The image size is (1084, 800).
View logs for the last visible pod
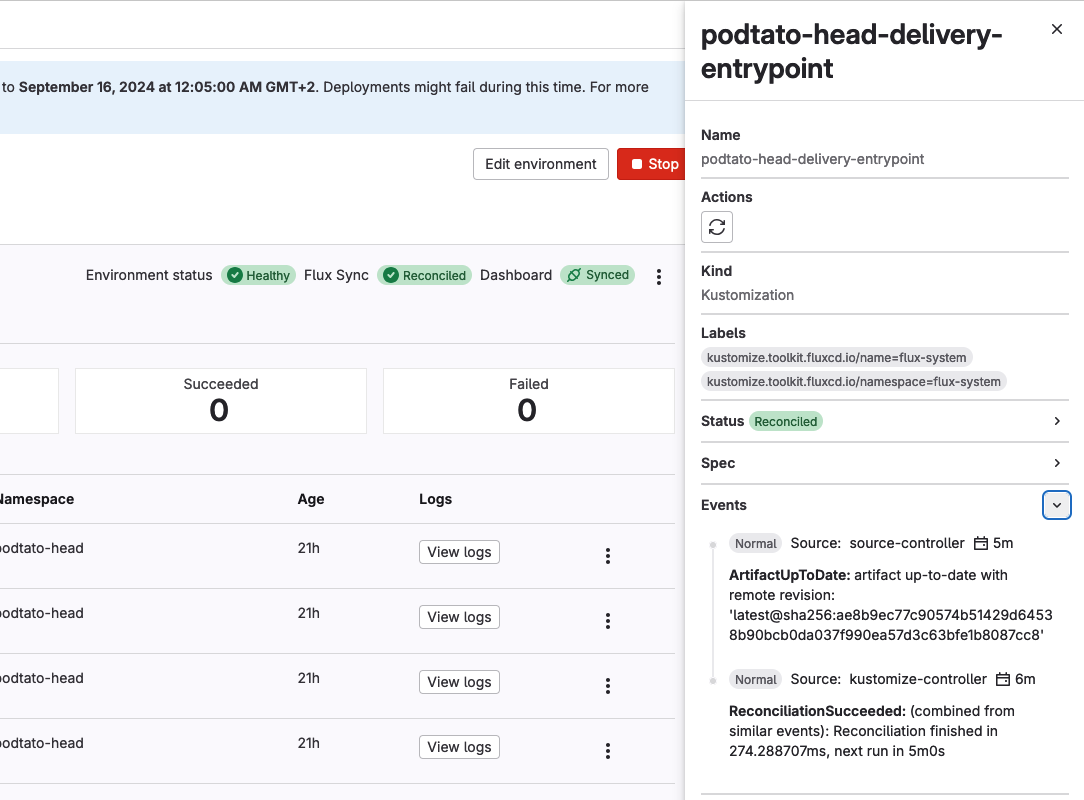(x=459, y=747)
